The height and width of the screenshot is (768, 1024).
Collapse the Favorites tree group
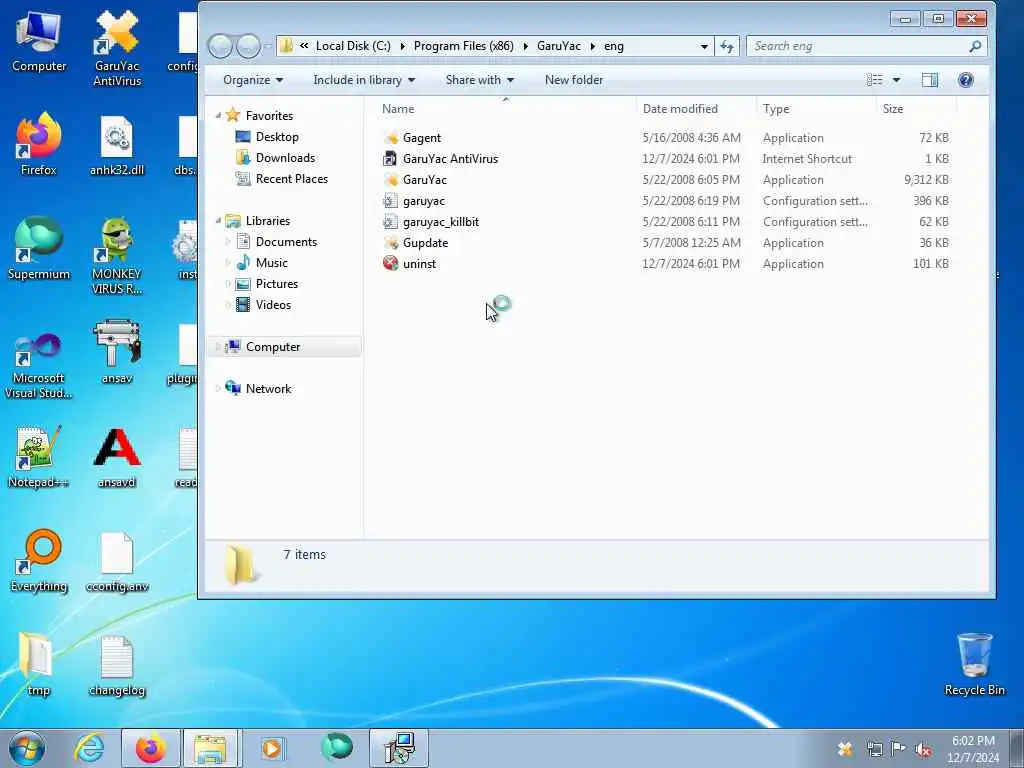[x=218, y=116]
